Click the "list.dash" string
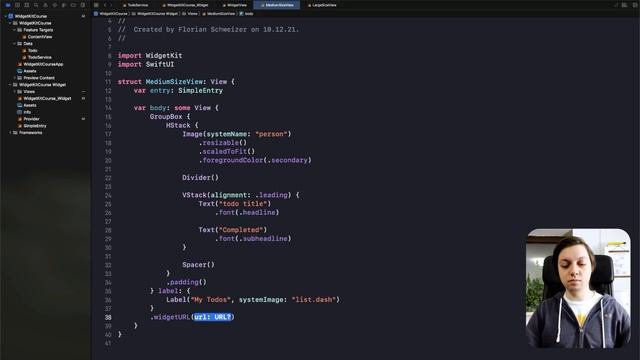 click(314, 300)
